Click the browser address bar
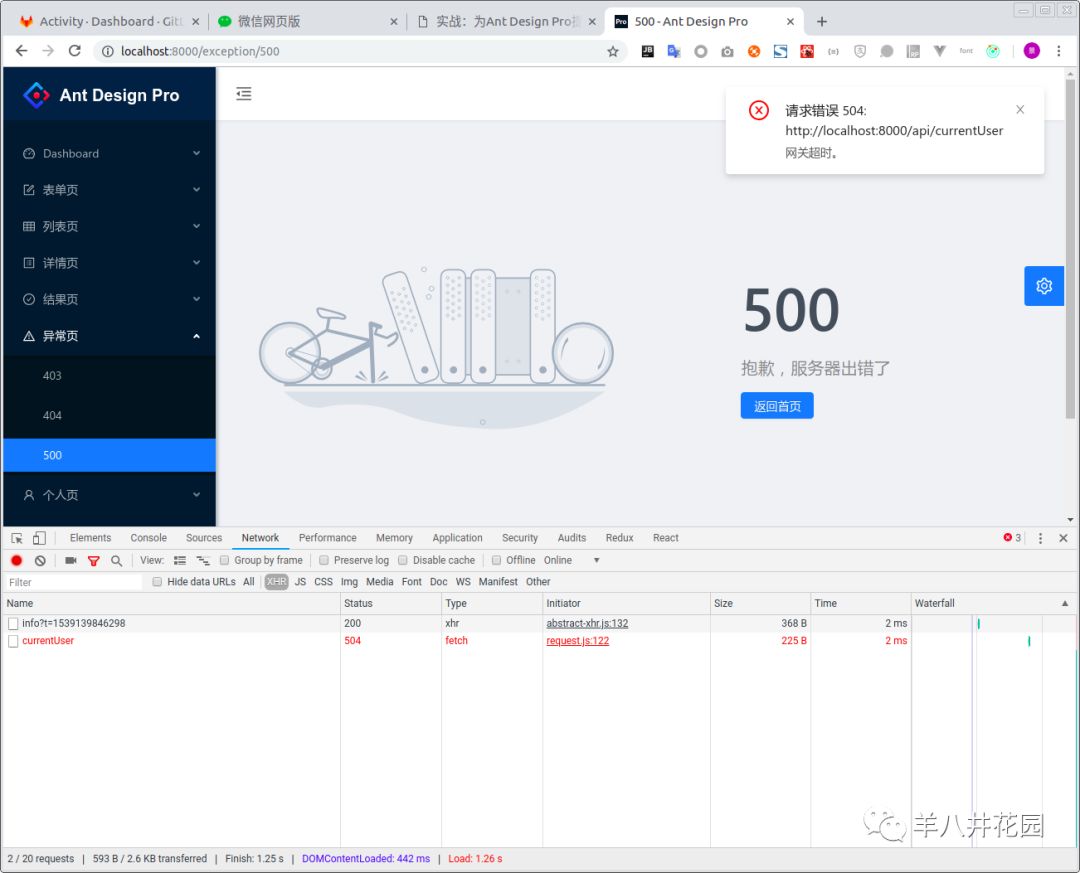The image size is (1080, 873). pos(300,50)
